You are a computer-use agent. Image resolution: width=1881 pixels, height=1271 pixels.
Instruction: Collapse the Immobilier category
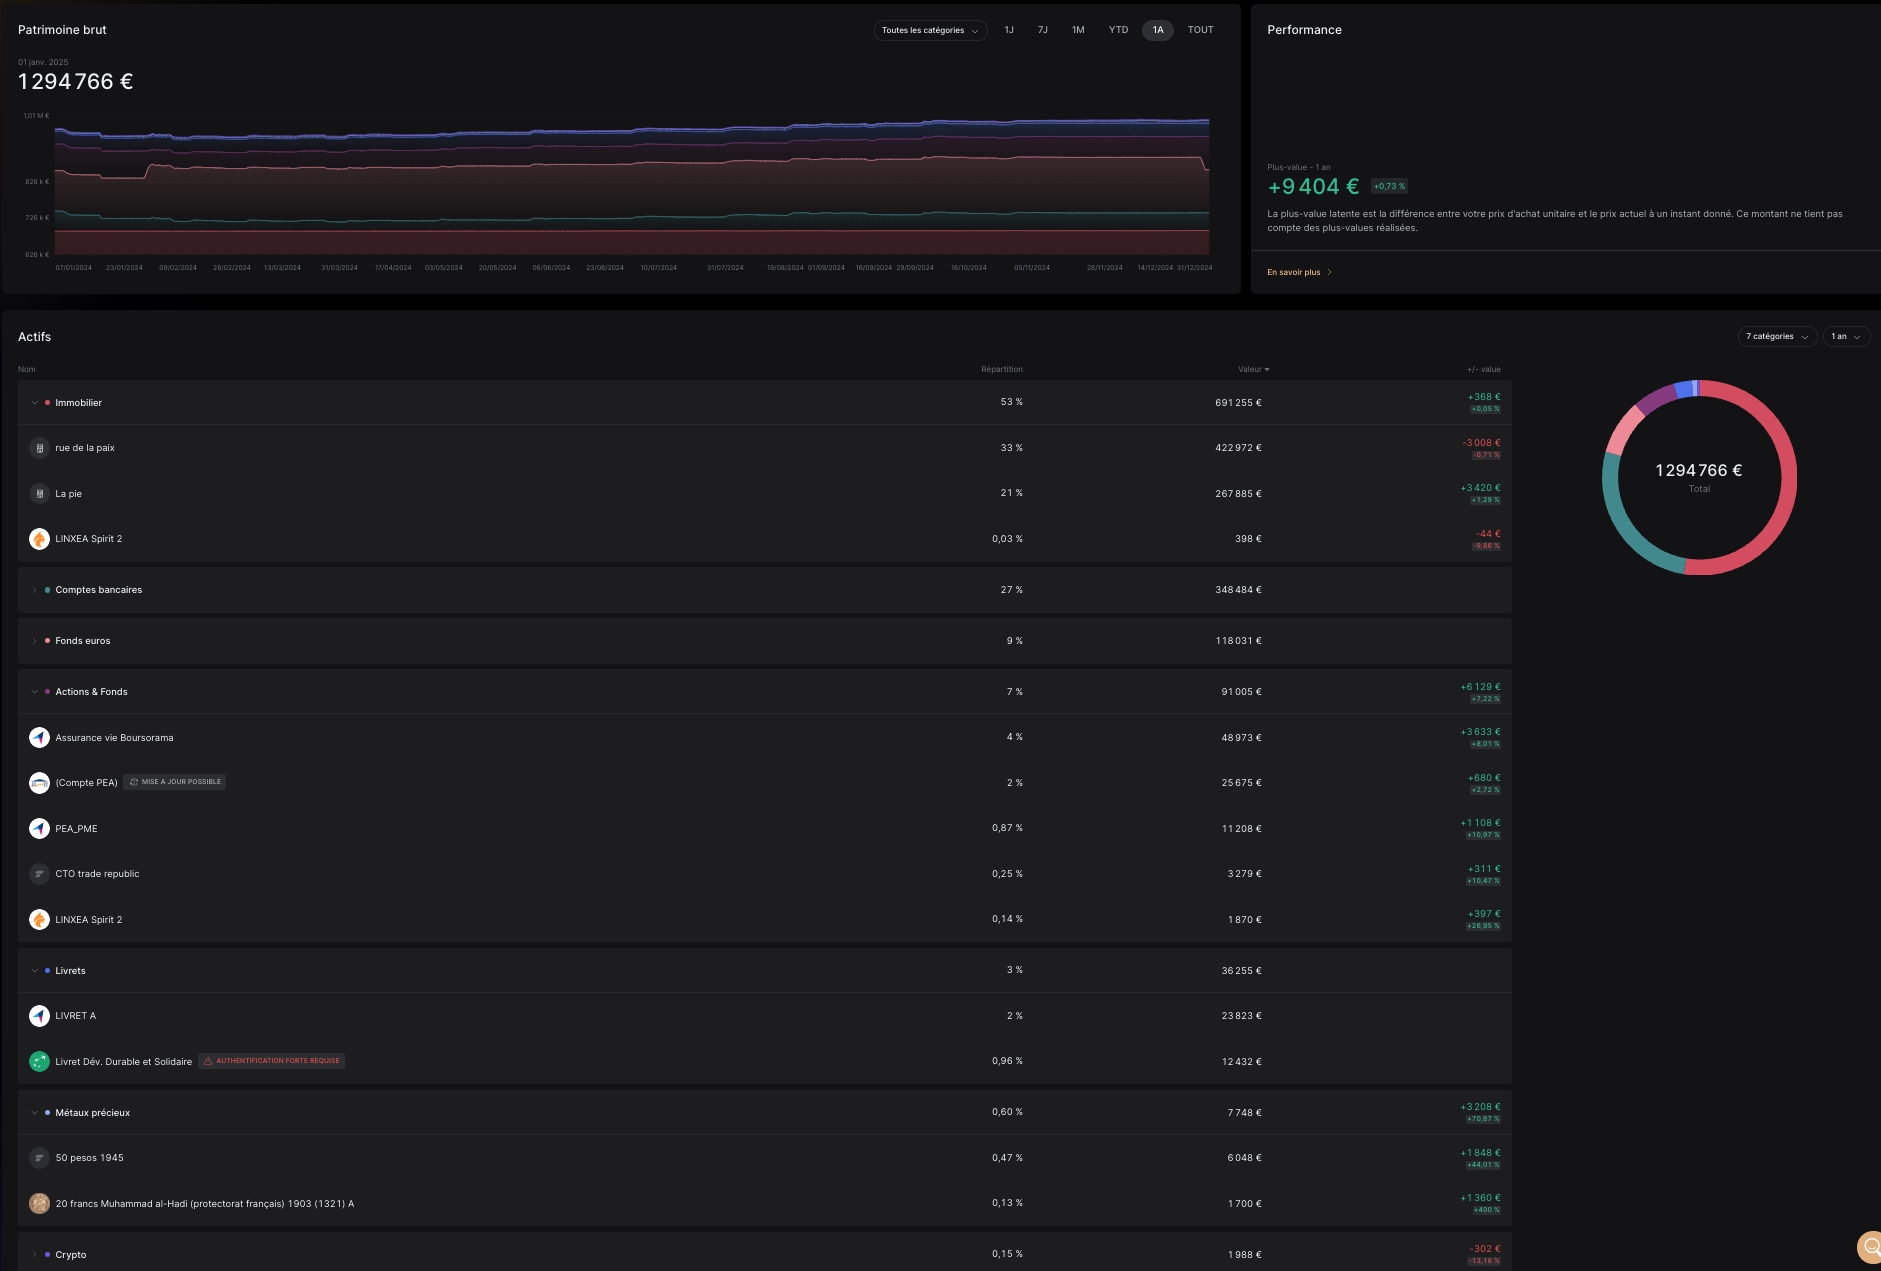click(x=34, y=403)
